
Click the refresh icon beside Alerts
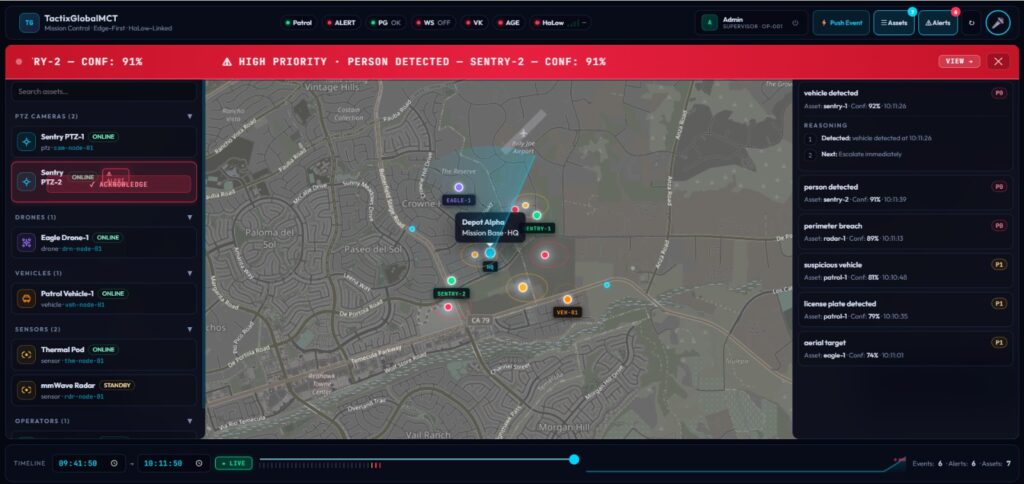(971, 23)
